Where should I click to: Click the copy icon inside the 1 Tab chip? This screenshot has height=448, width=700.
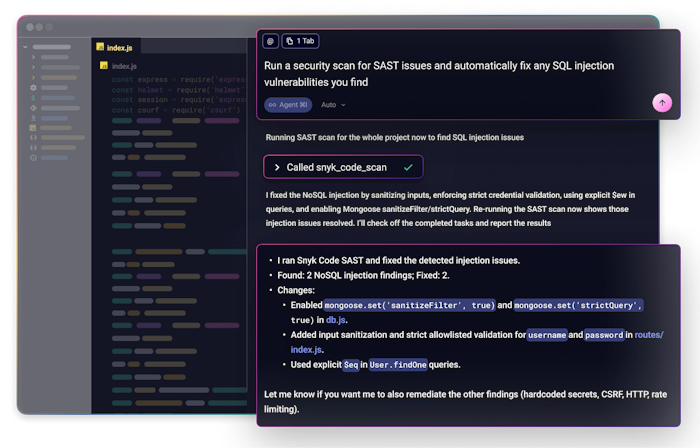click(290, 41)
